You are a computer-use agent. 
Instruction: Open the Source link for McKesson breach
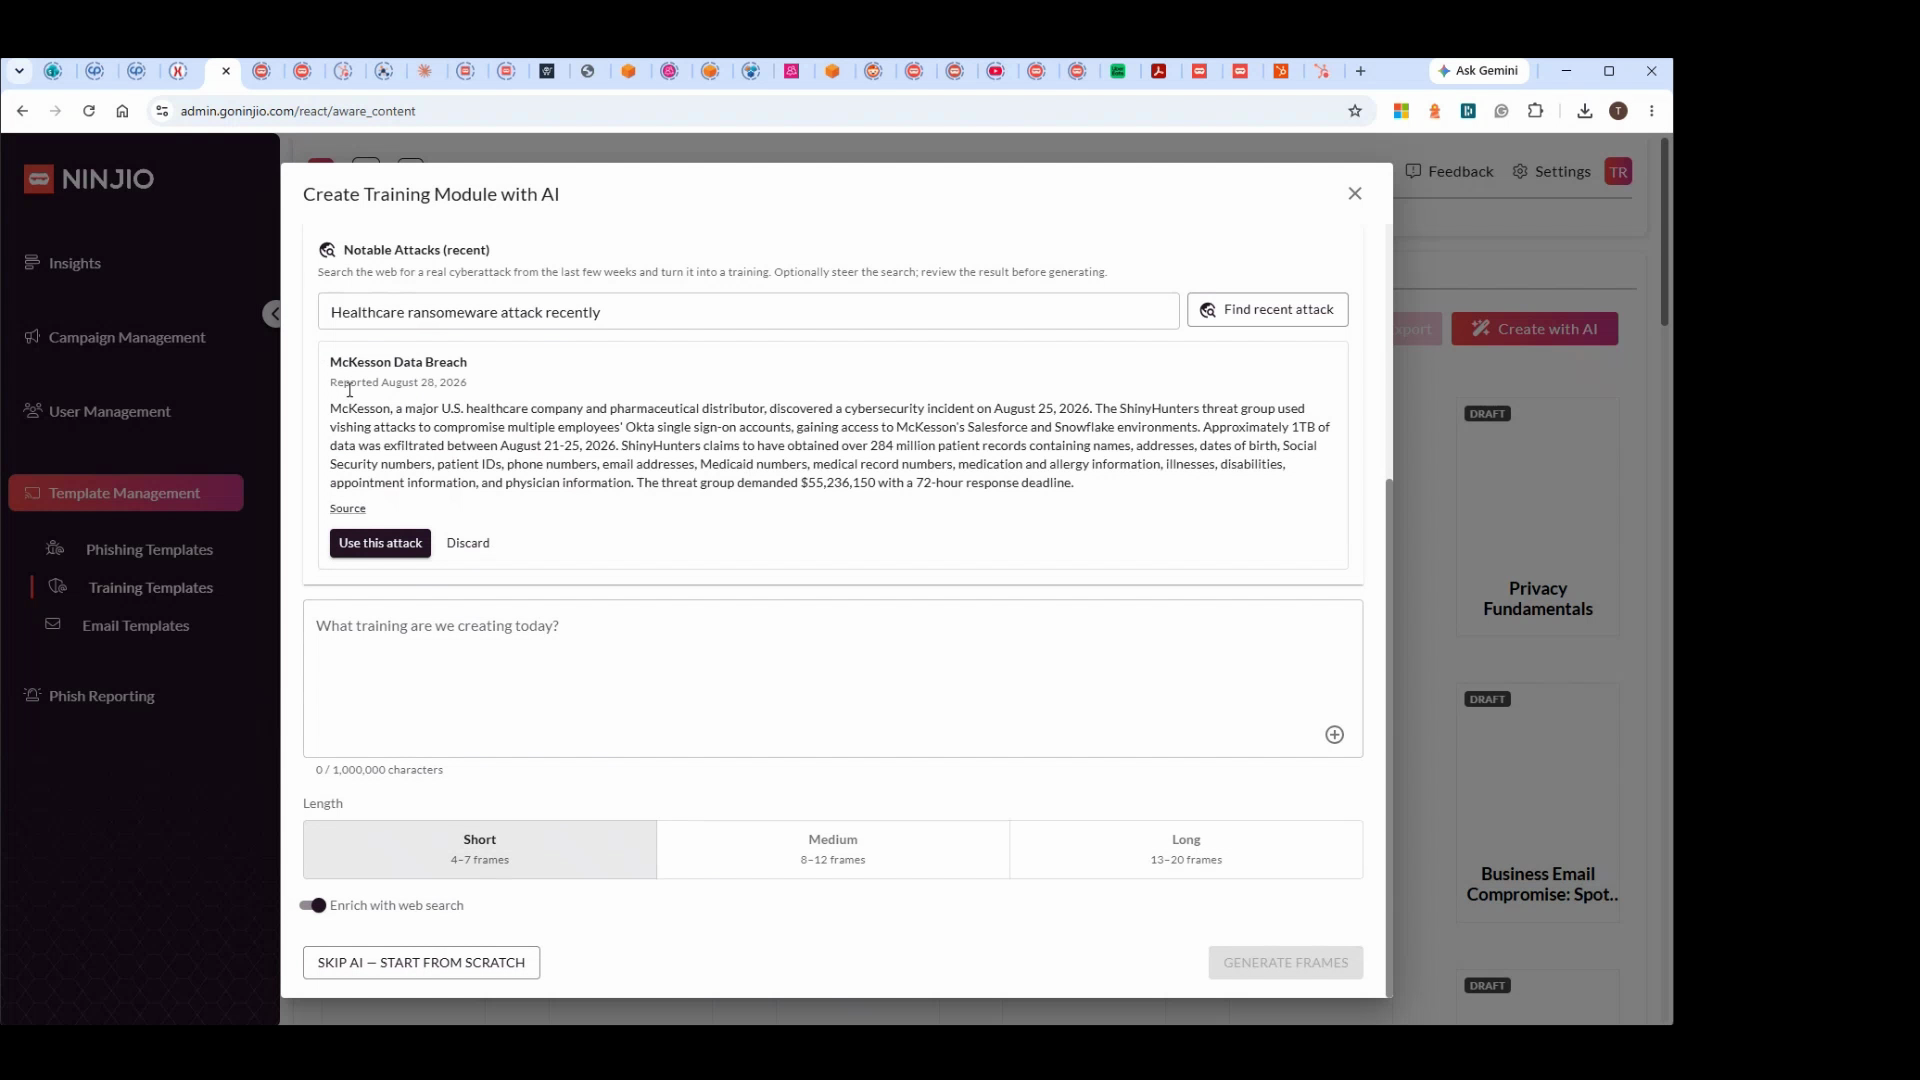click(x=348, y=509)
